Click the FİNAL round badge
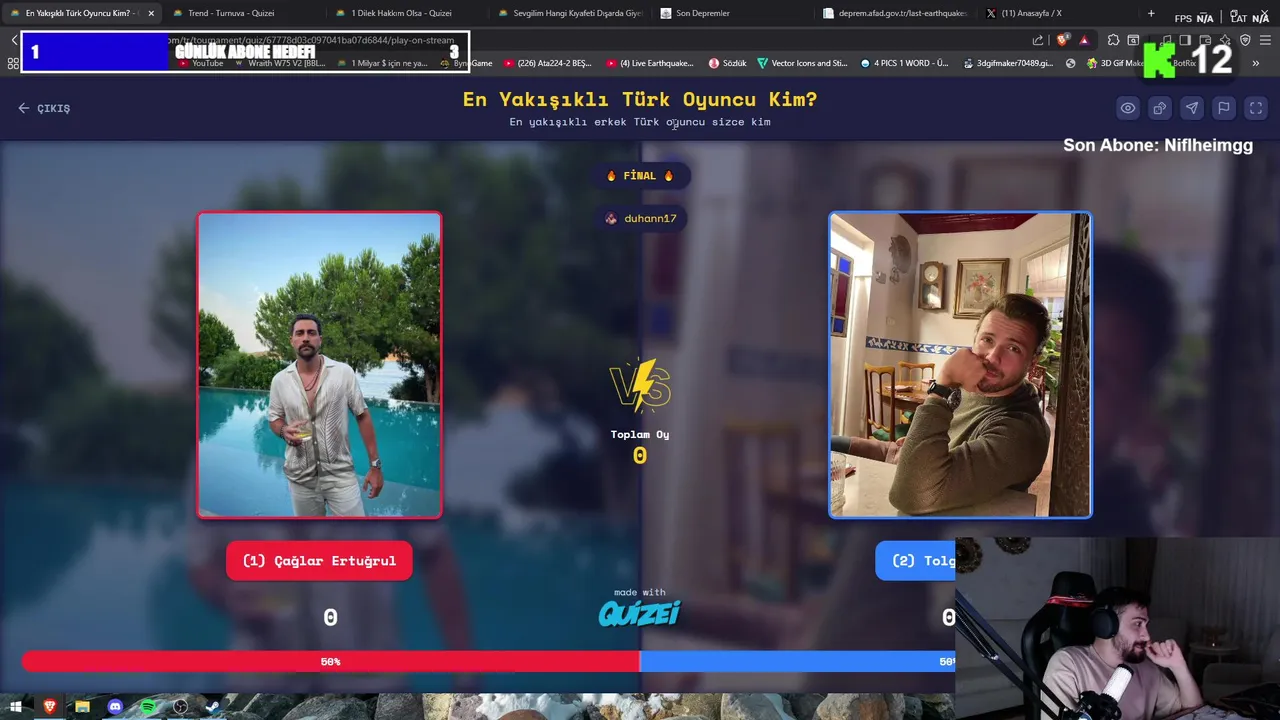 click(x=640, y=176)
